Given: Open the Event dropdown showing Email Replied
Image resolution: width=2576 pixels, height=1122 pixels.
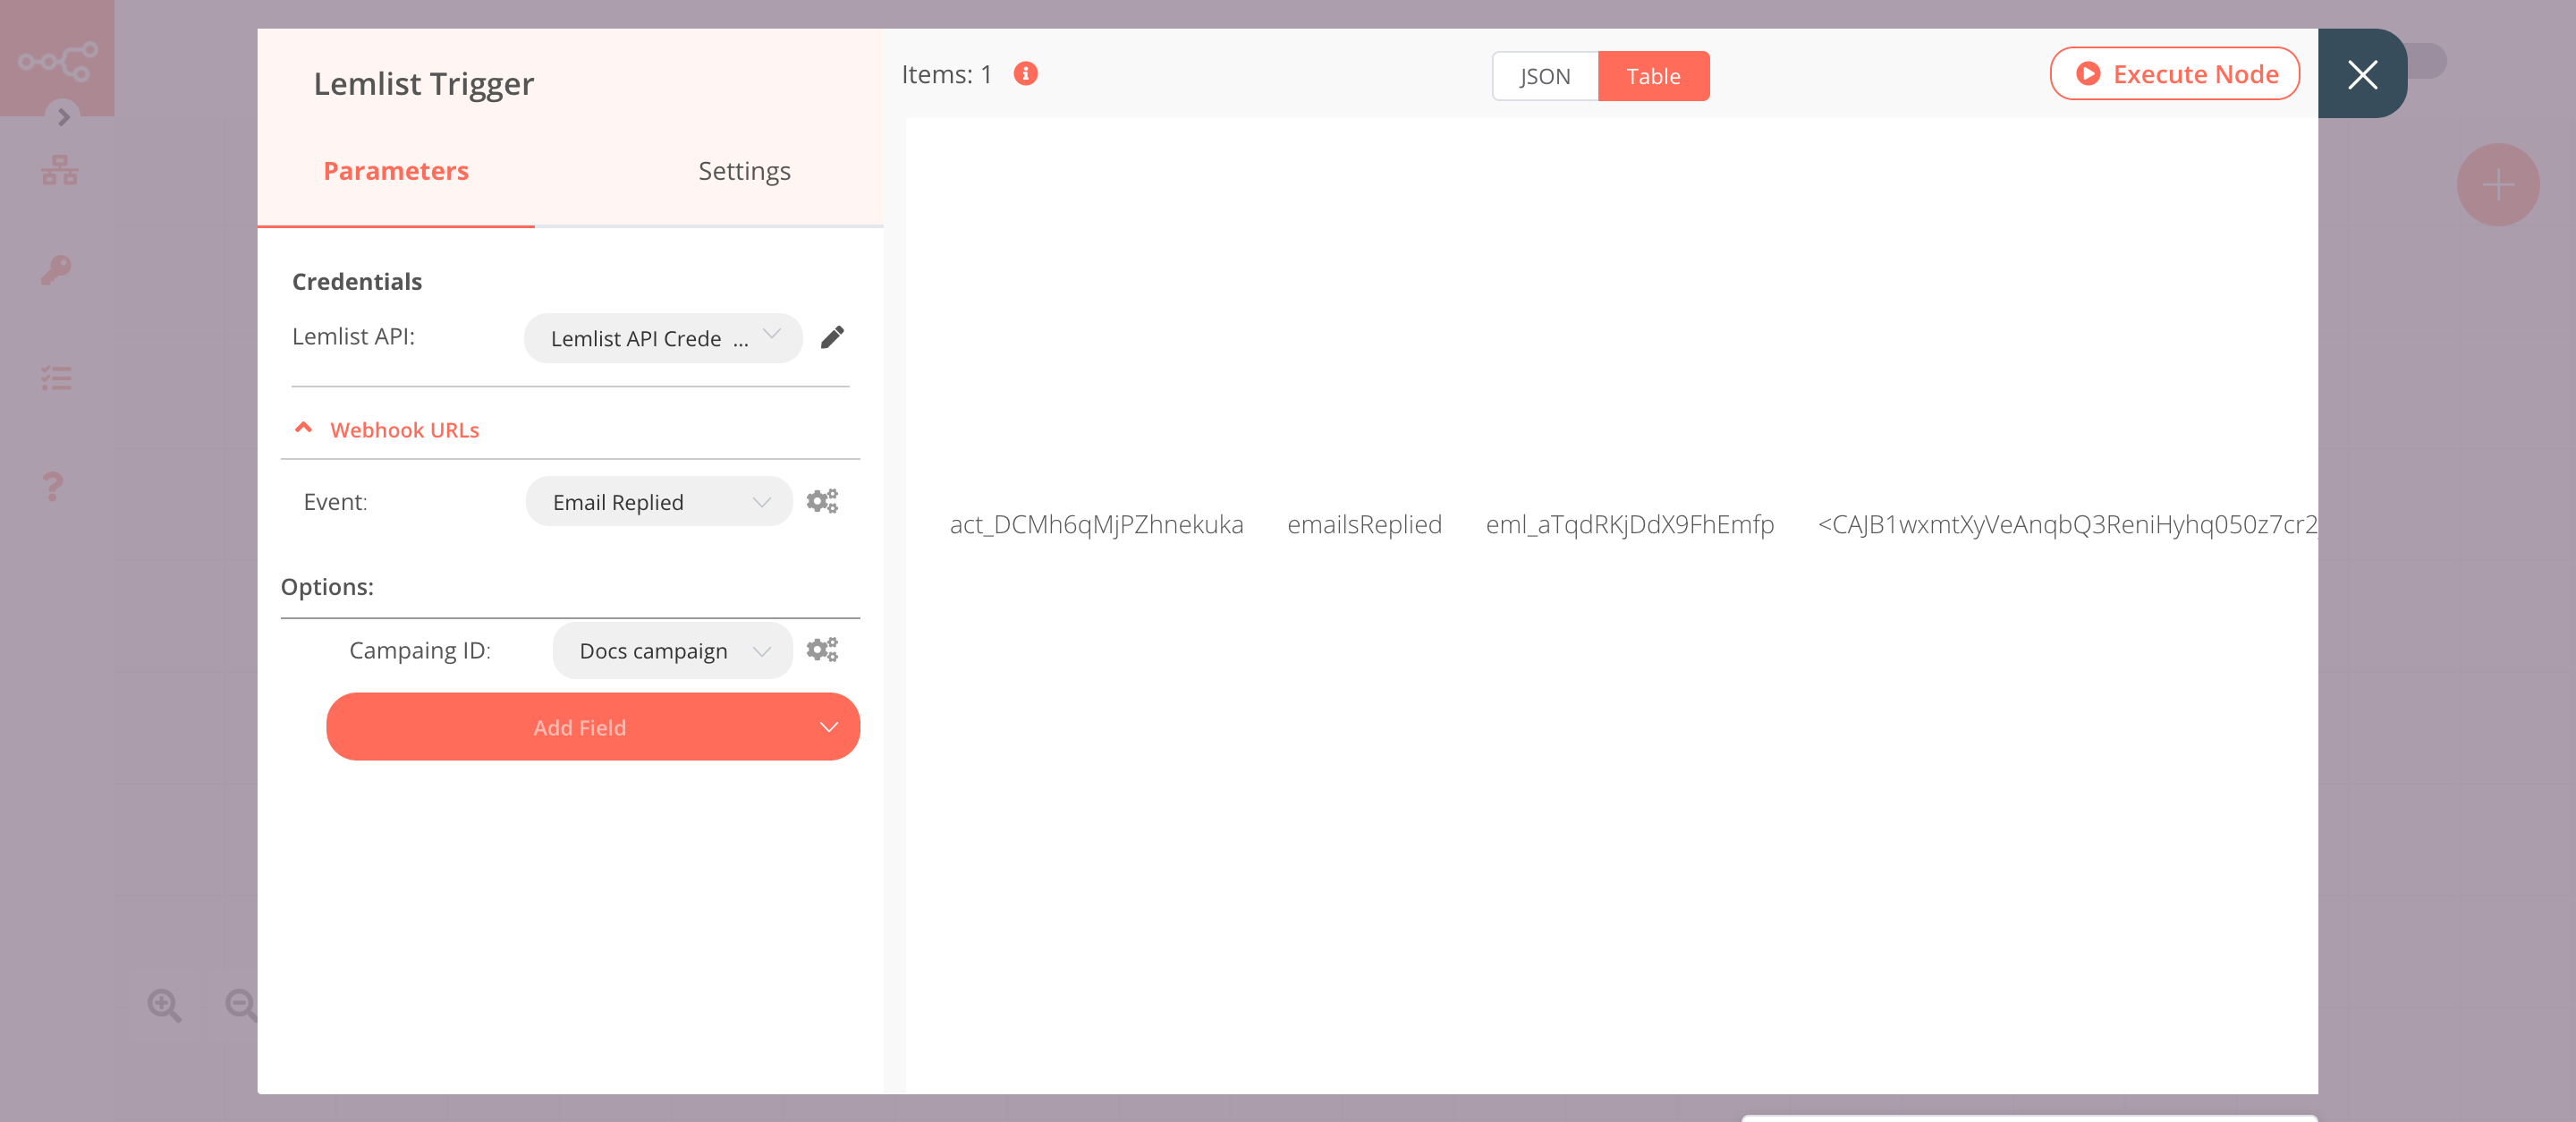Looking at the screenshot, I should [x=658, y=501].
